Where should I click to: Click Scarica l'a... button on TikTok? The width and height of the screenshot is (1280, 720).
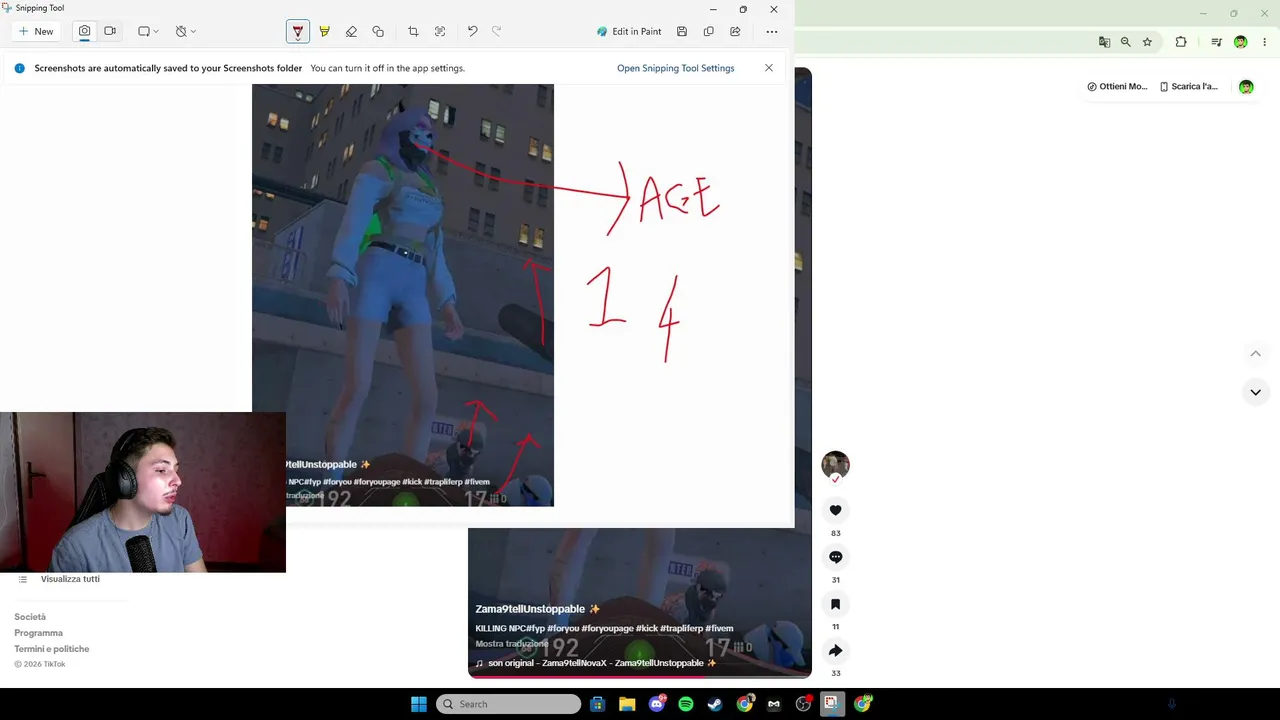pyautogui.click(x=1189, y=87)
